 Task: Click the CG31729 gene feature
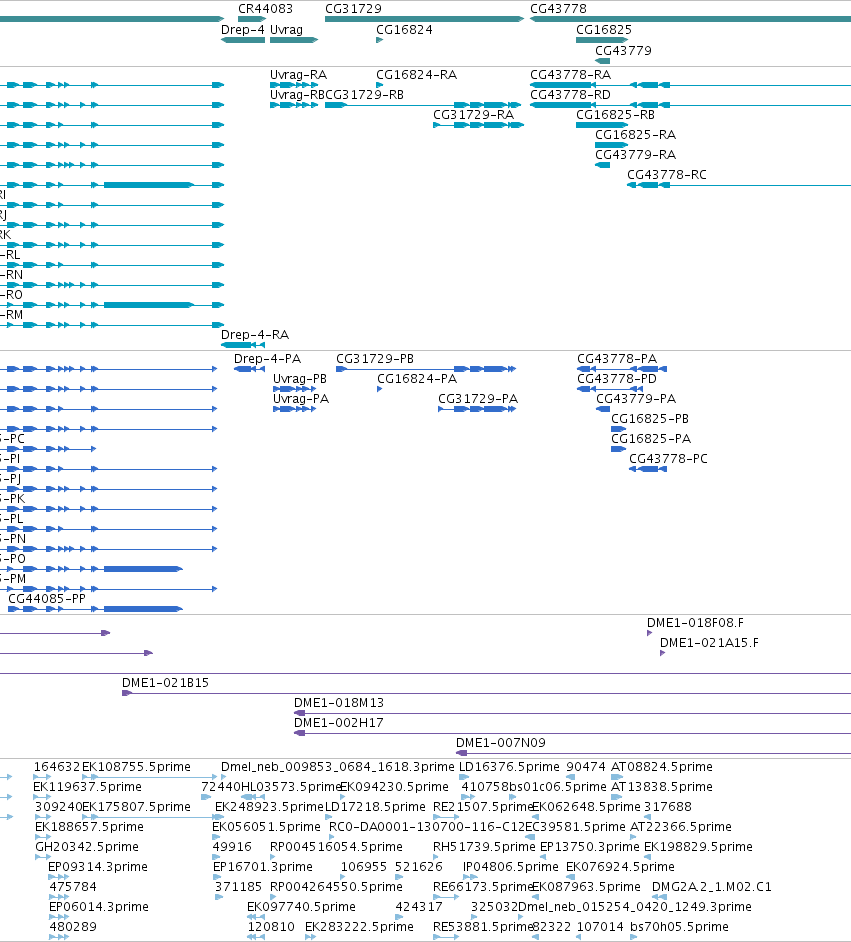[x=424, y=19]
